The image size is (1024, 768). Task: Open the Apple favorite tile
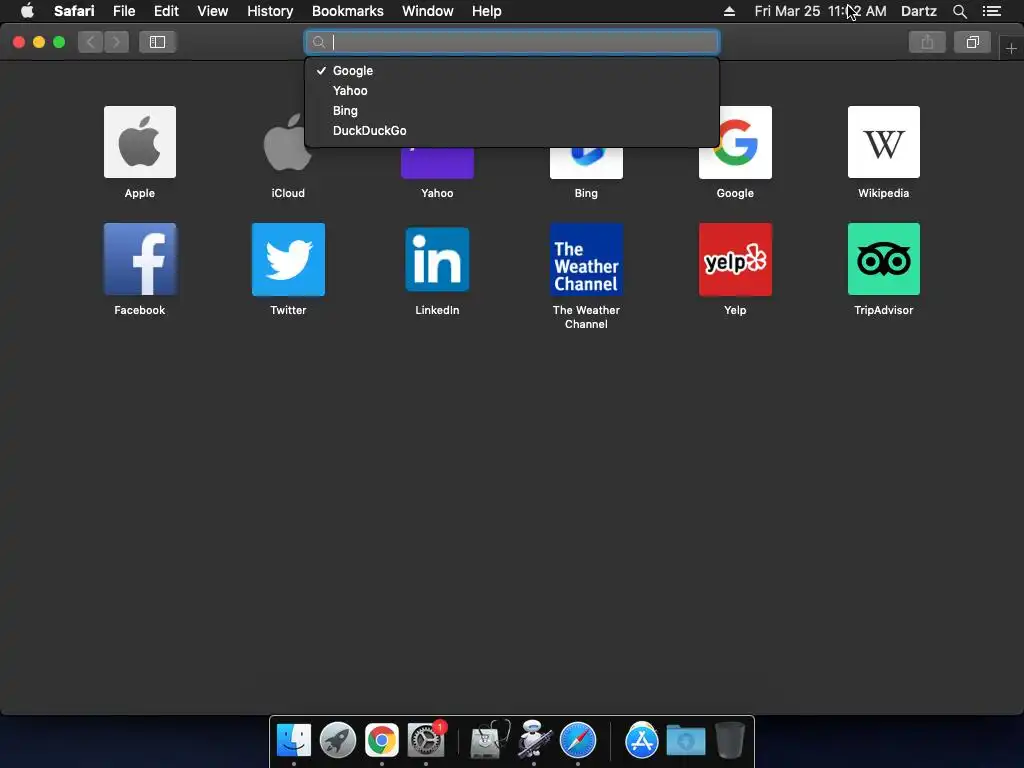(x=140, y=142)
